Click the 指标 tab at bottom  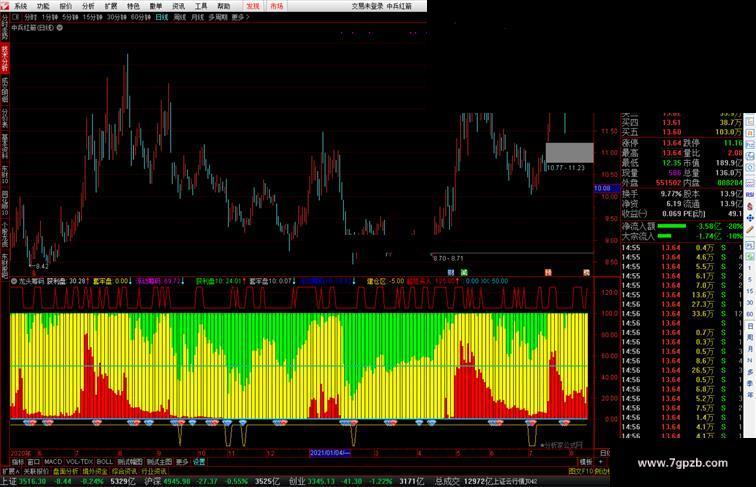[18, 461]
